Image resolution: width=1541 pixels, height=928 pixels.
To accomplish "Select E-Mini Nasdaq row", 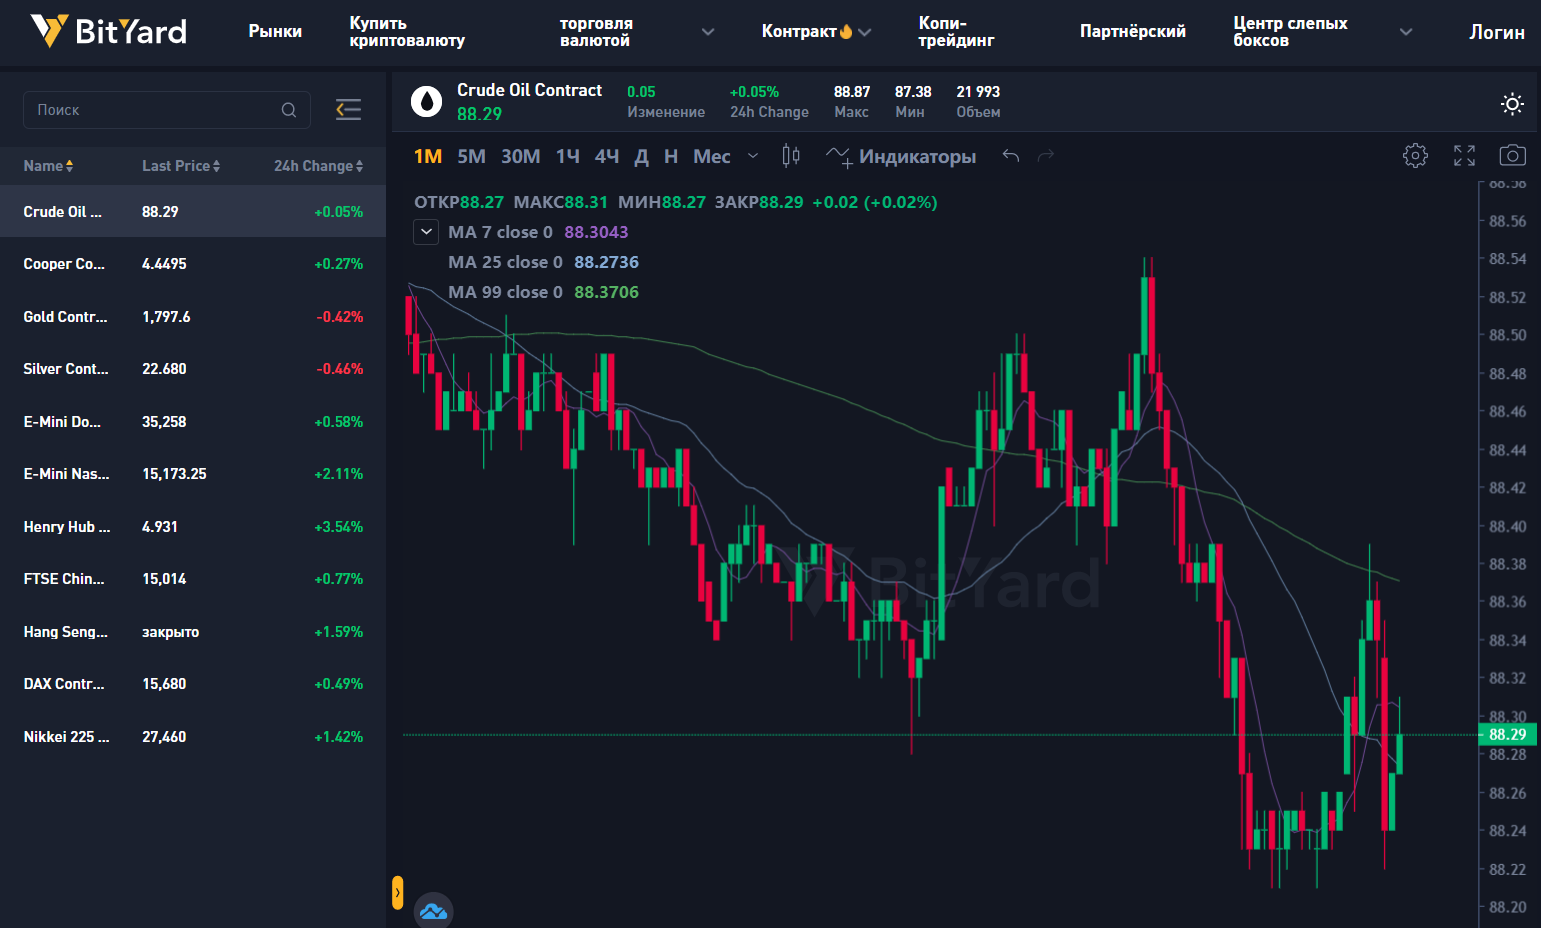I will [193, 474].
